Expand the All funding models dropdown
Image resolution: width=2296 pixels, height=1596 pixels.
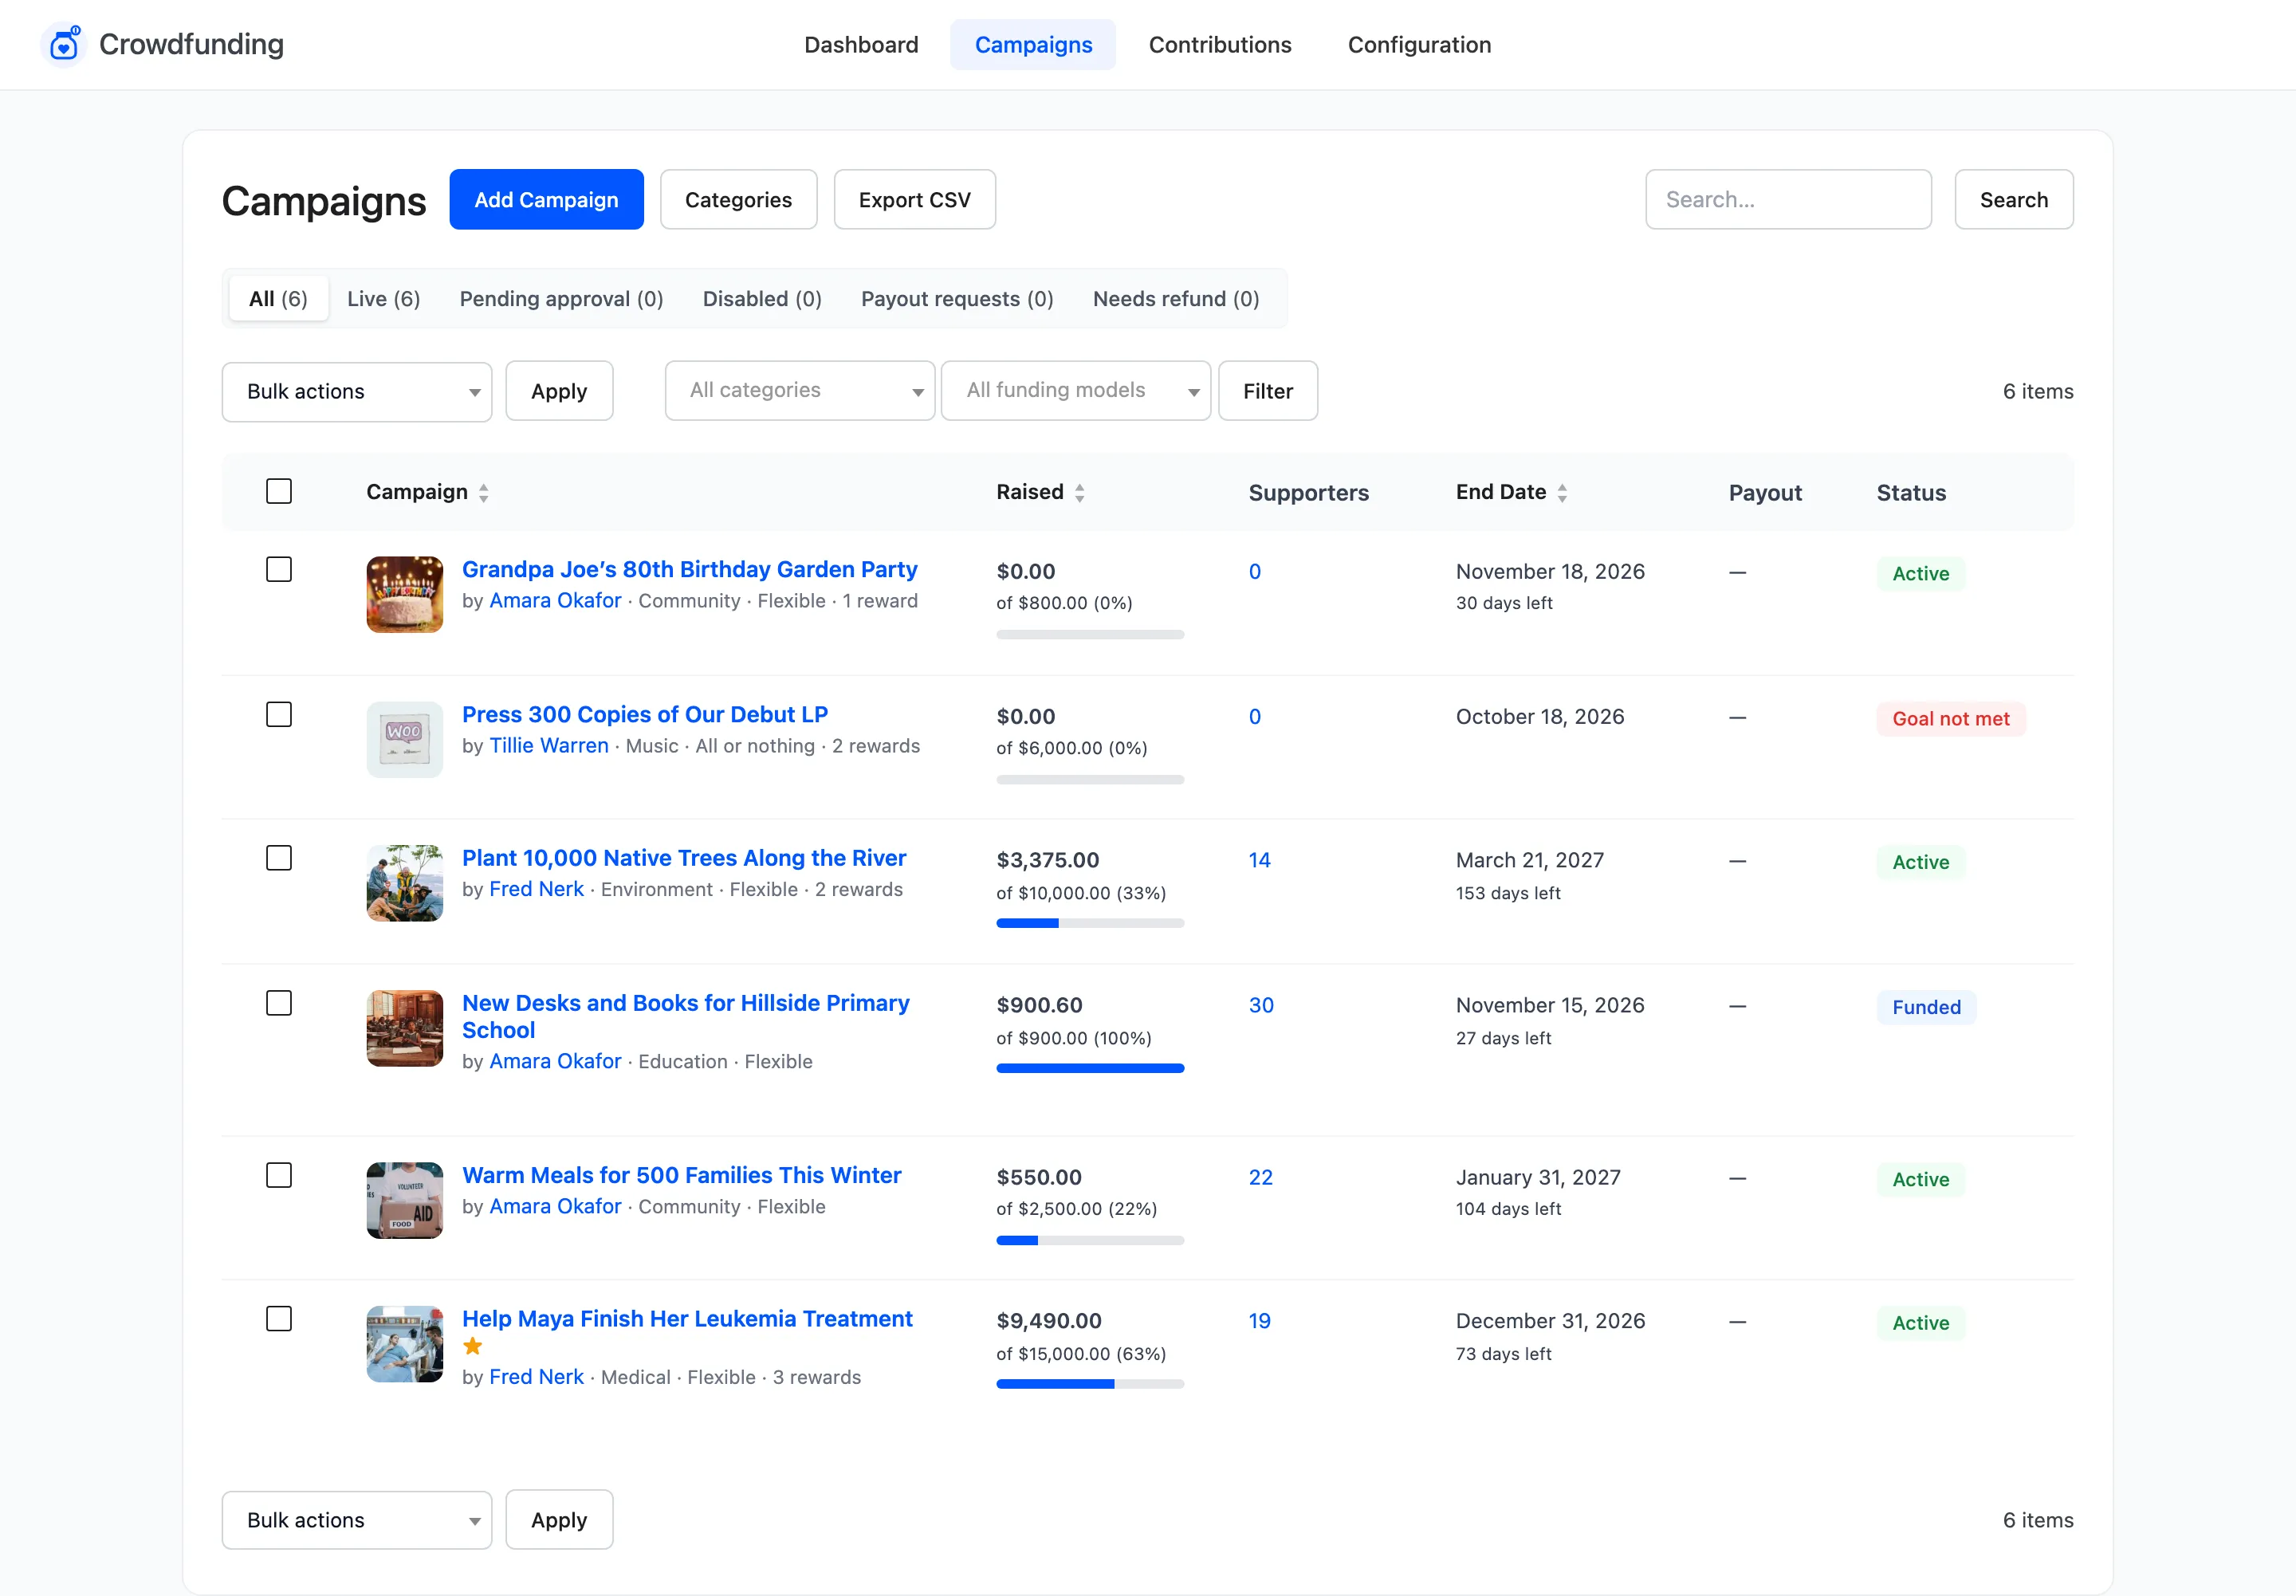1076,391
